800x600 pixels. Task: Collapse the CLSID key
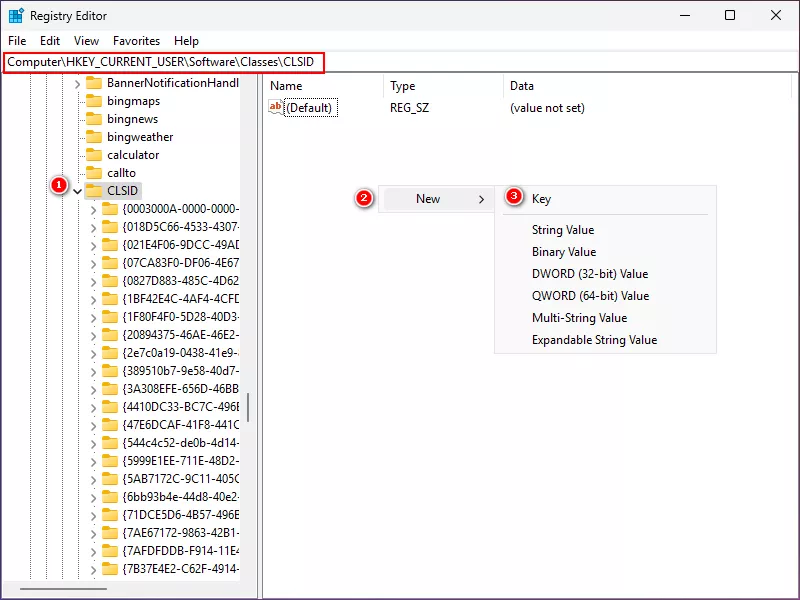coord(77,191)
